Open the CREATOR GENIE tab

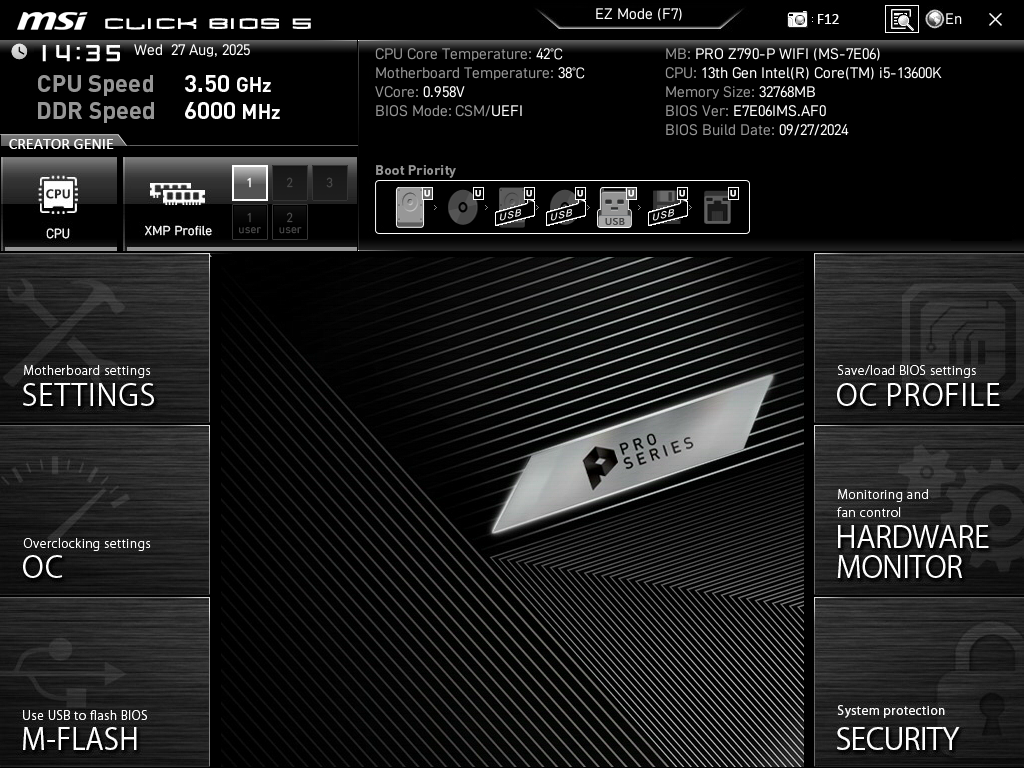pos(61,144)
